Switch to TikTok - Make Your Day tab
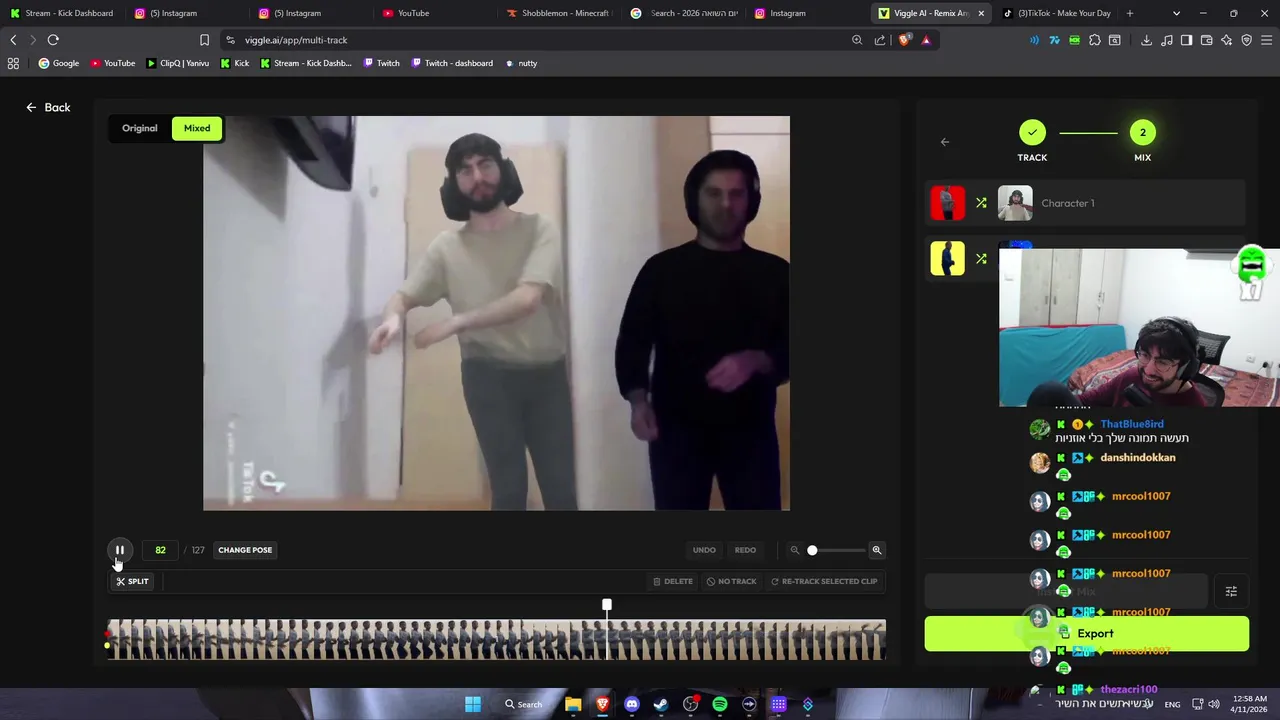 1057,13
